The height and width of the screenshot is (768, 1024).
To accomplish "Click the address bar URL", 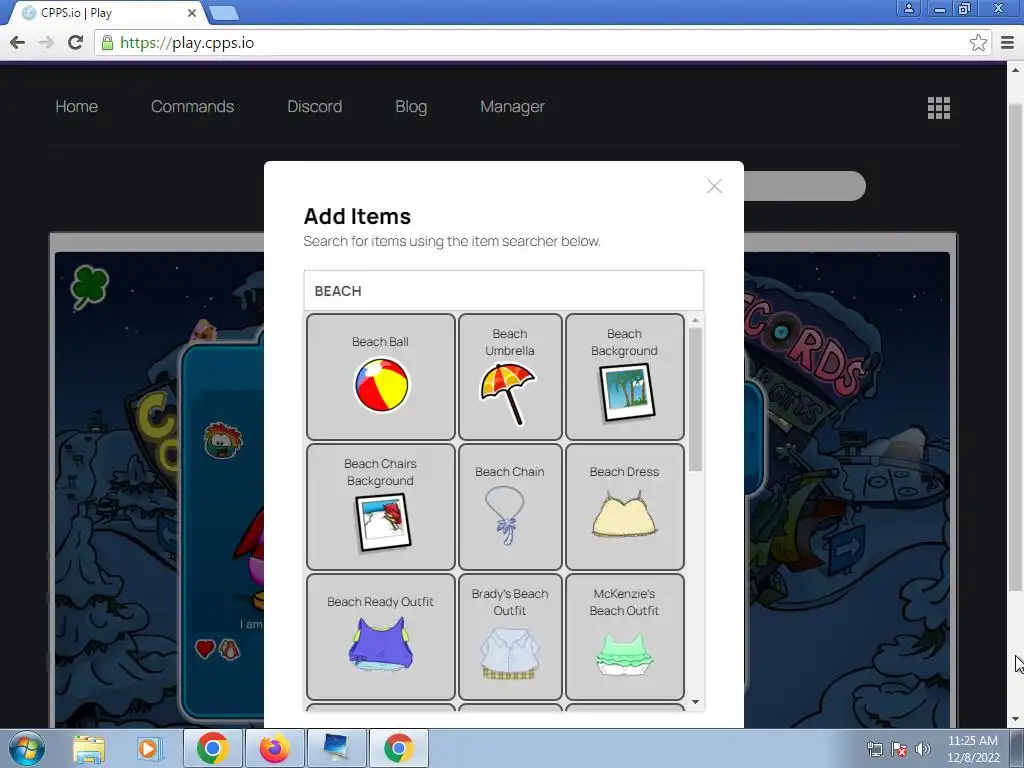I will click(187, 43).
